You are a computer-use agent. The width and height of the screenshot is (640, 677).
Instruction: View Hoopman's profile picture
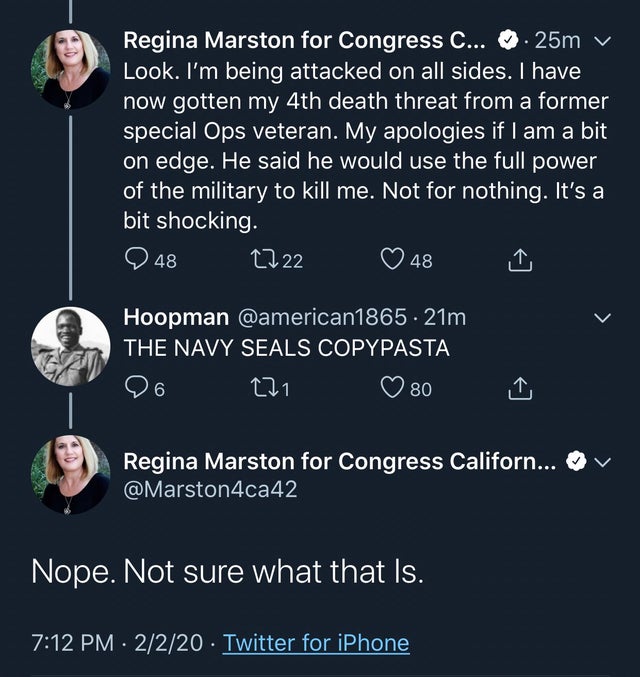click(x=70, y=346)
